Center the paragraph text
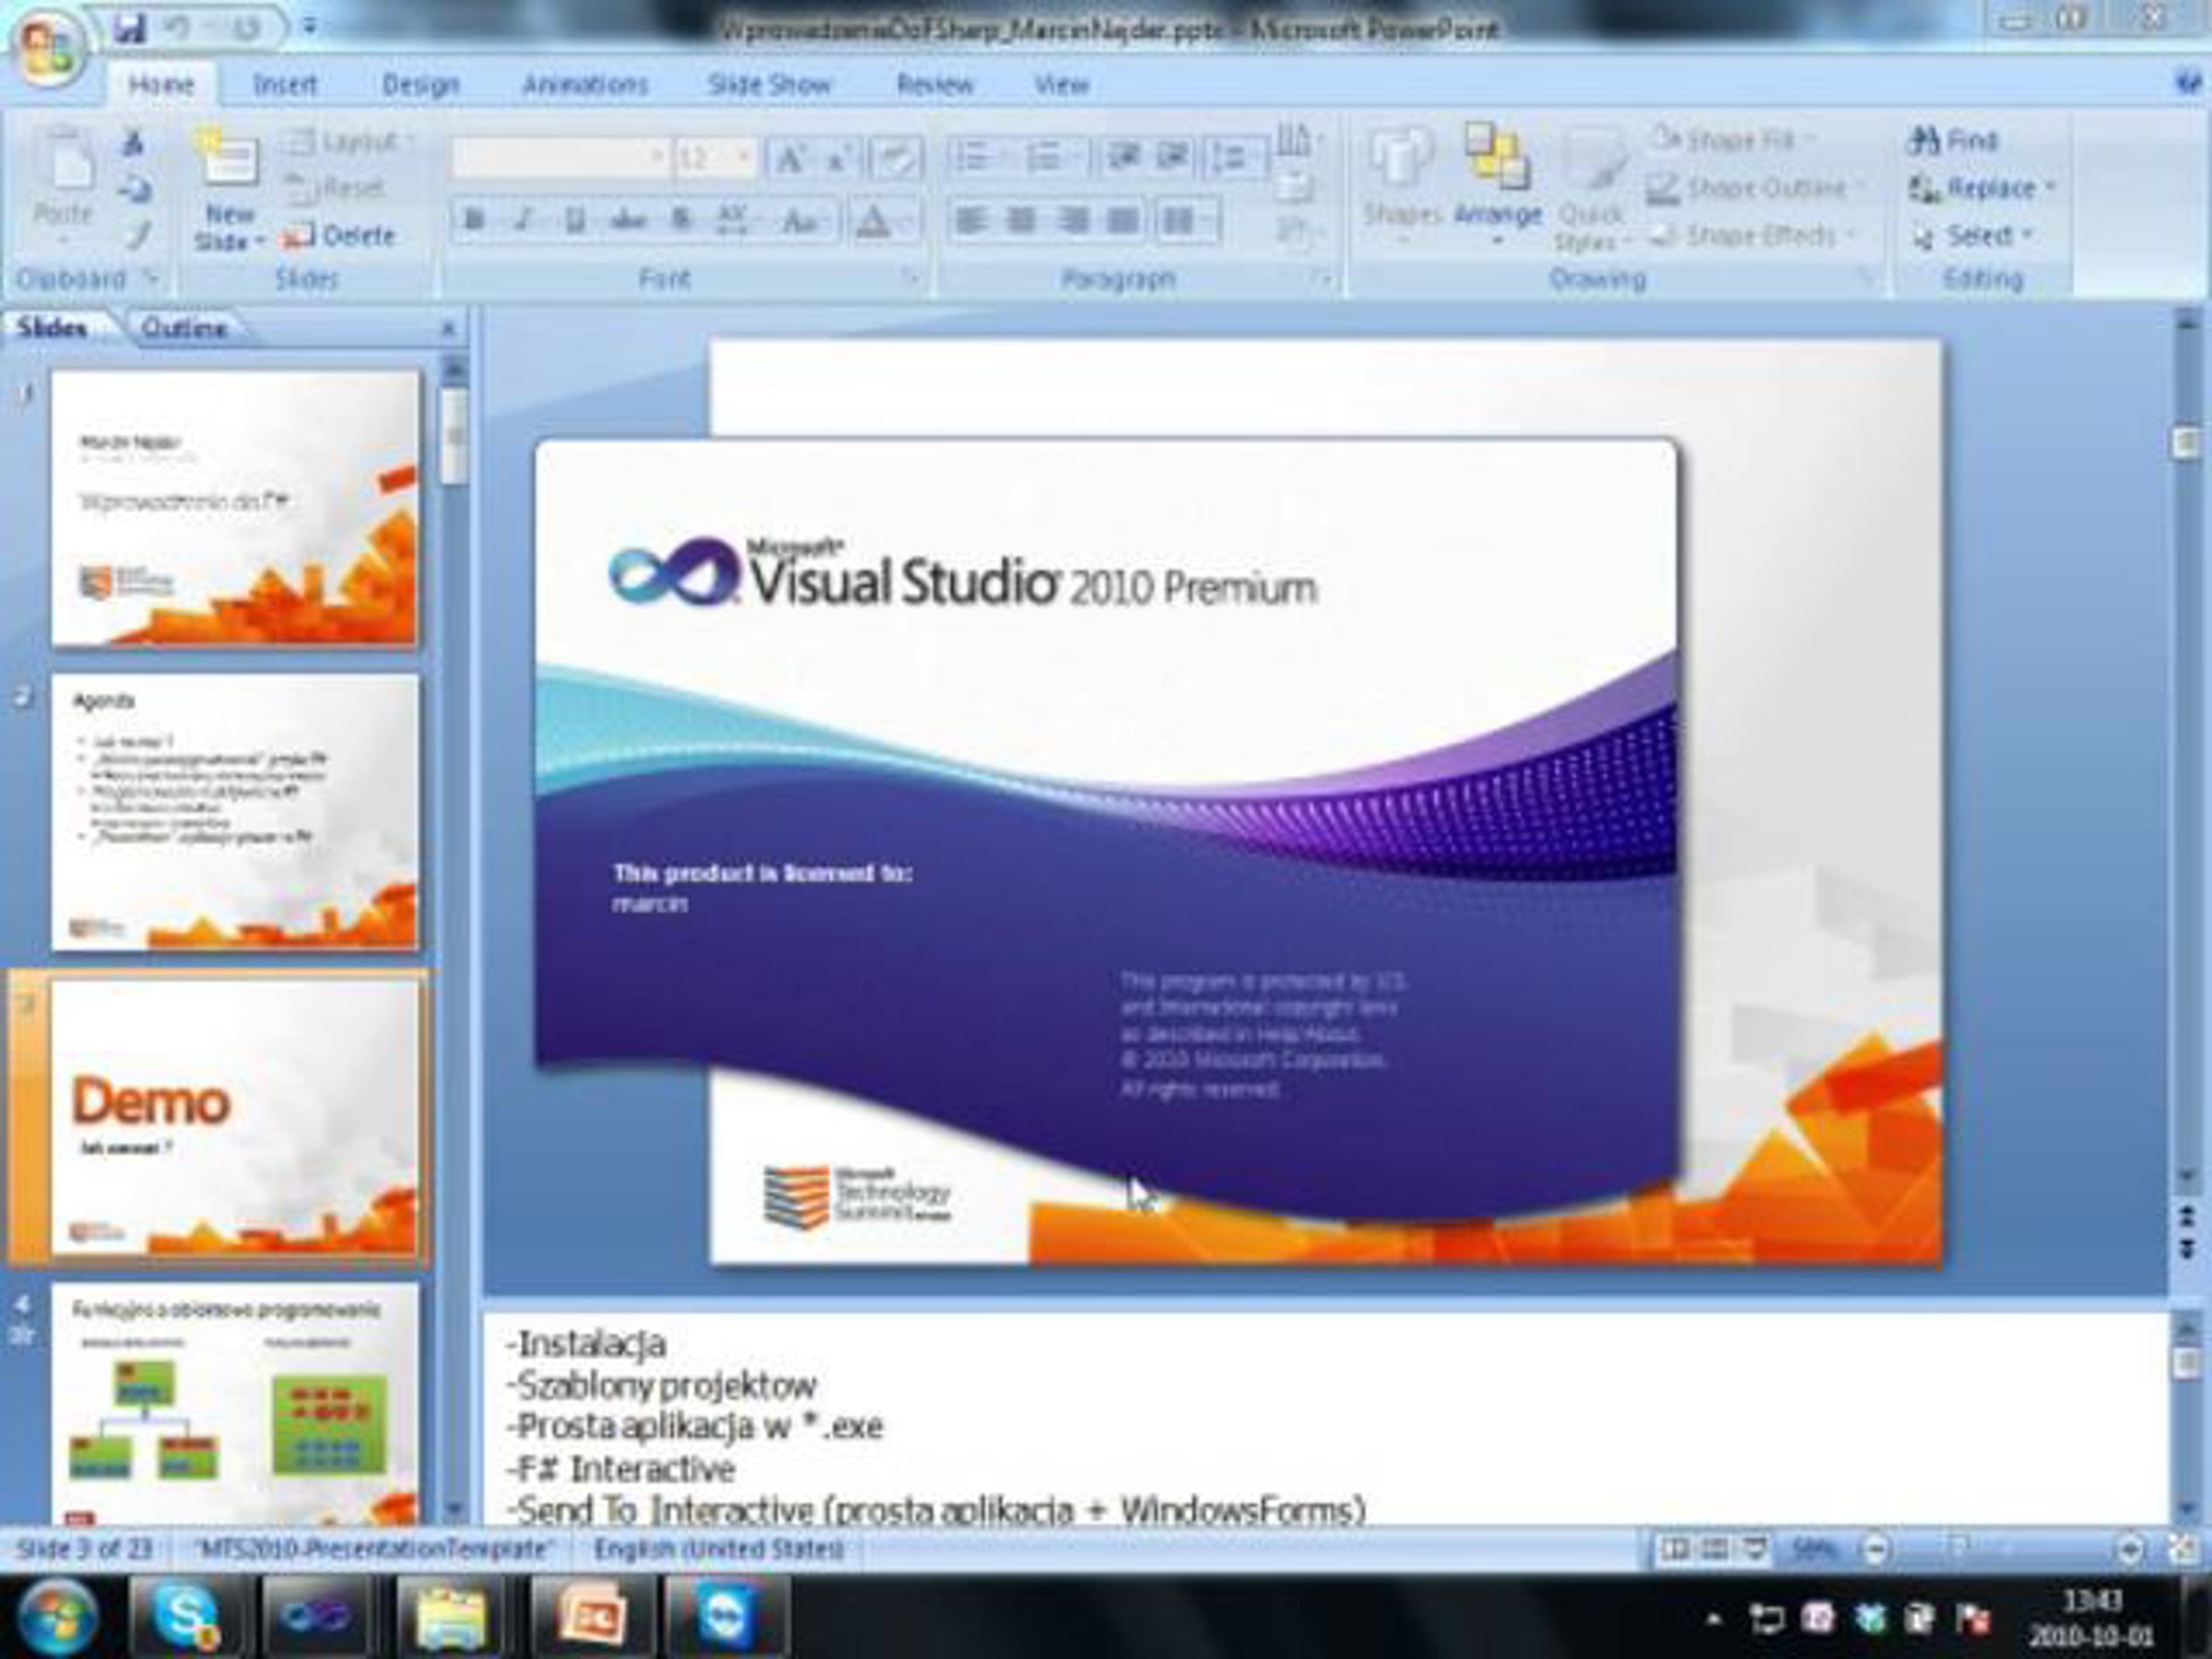The image size is (2212, 1659). tap(1020, 219)
